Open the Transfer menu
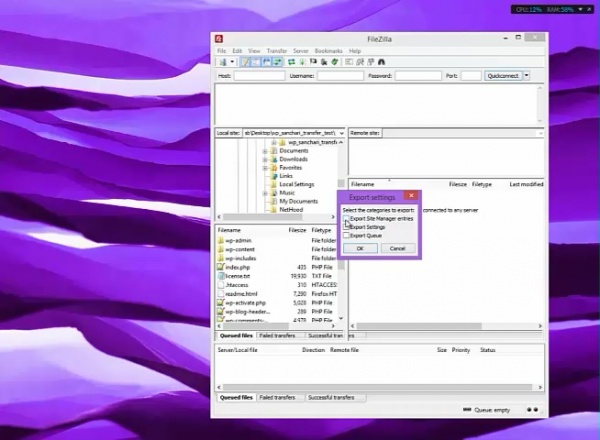This screenshot has height=440, width=600. (x=276, y=51)
